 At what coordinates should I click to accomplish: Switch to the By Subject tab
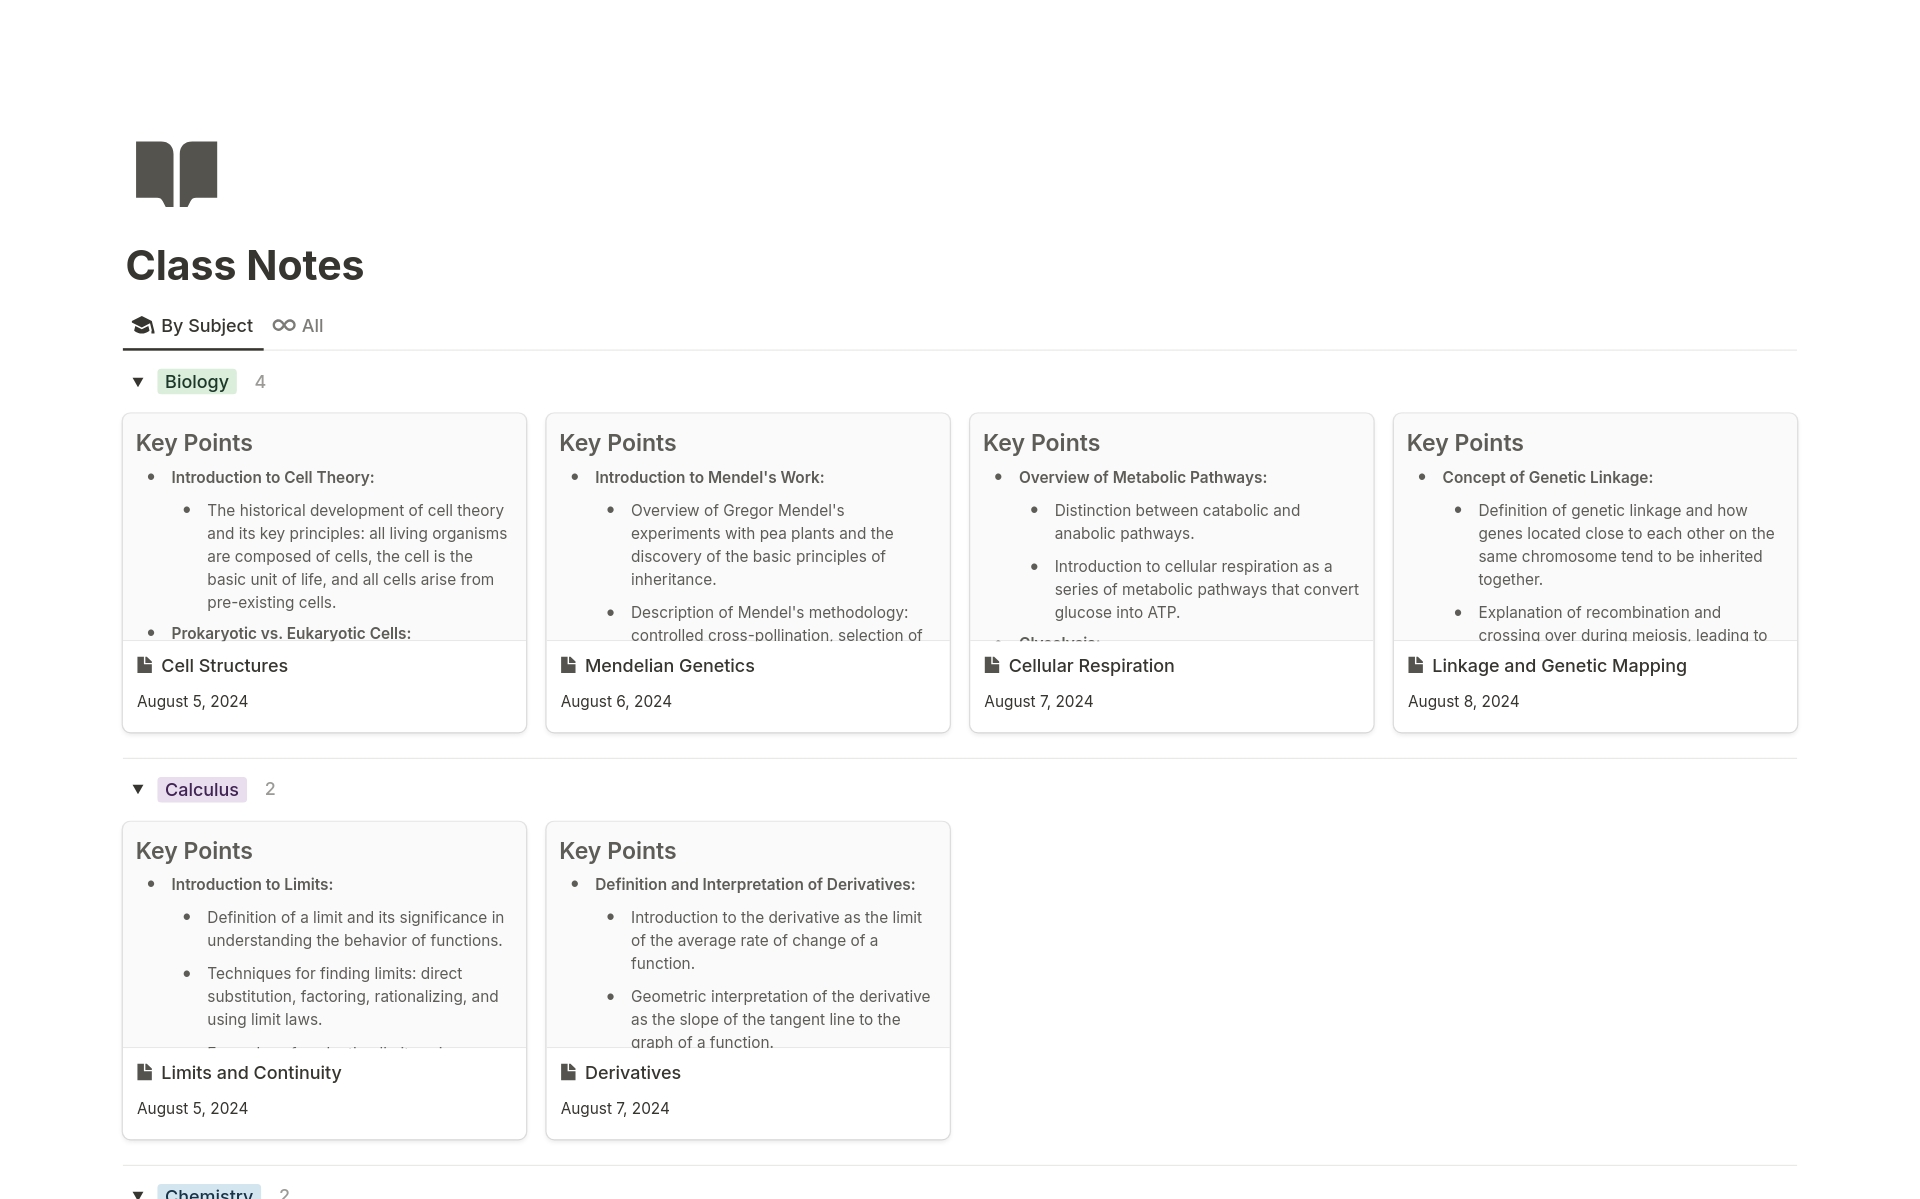point(206,326)
